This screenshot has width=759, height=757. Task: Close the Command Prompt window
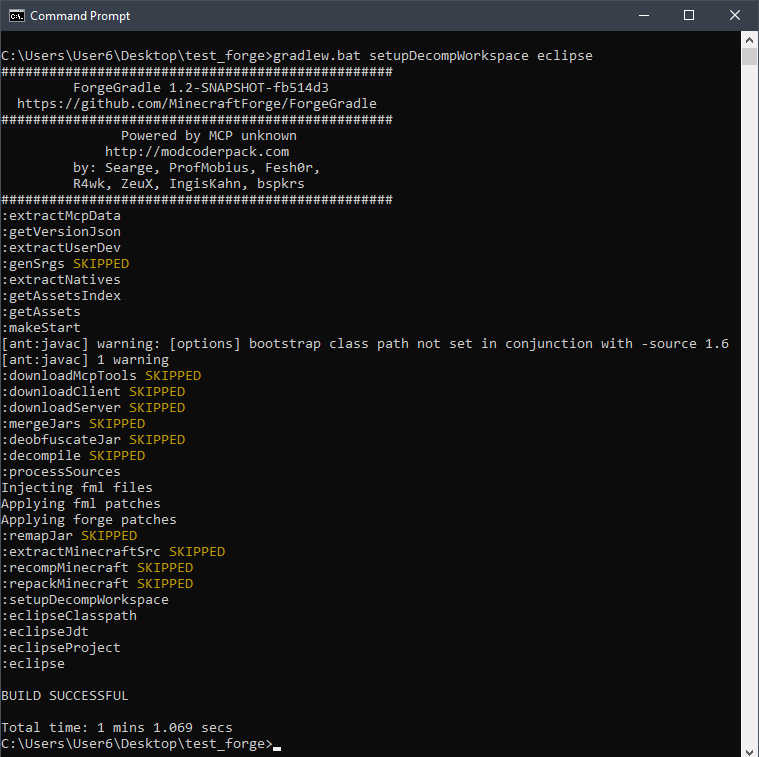click(x=734, y=15)
